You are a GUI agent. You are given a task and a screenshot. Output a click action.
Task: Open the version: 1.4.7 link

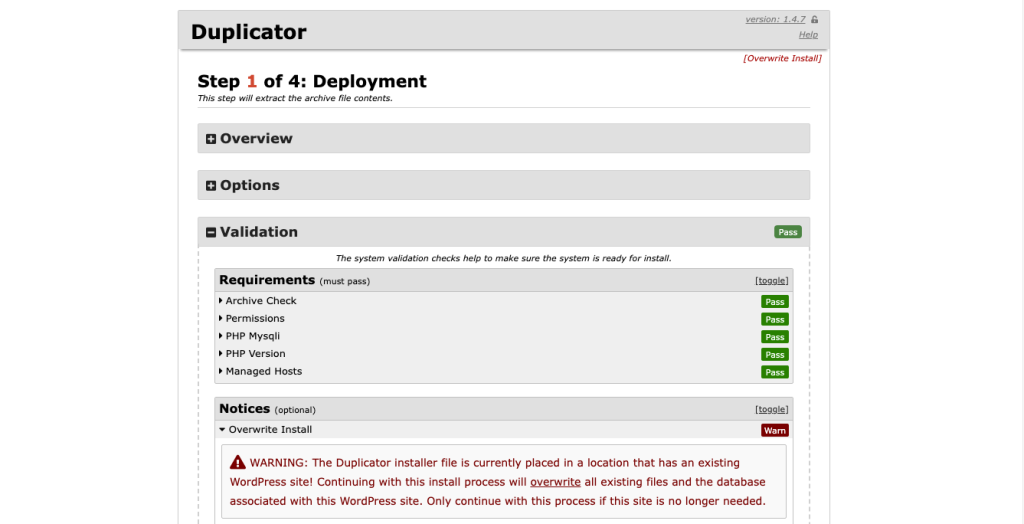(x=775, y=20)
